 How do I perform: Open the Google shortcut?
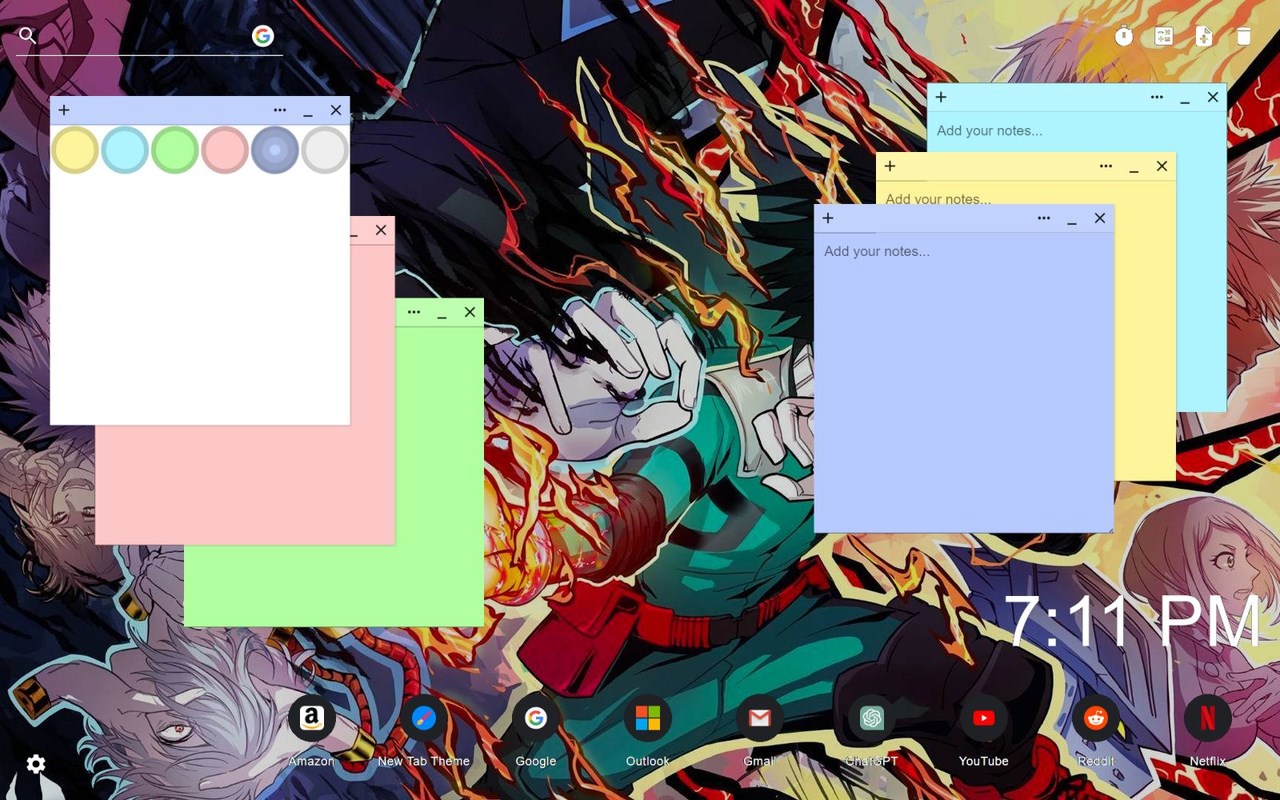point(536,718)
